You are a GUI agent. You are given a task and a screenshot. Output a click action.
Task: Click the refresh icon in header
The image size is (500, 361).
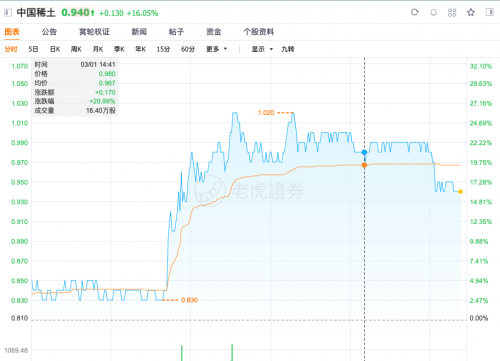coord(415,12)
